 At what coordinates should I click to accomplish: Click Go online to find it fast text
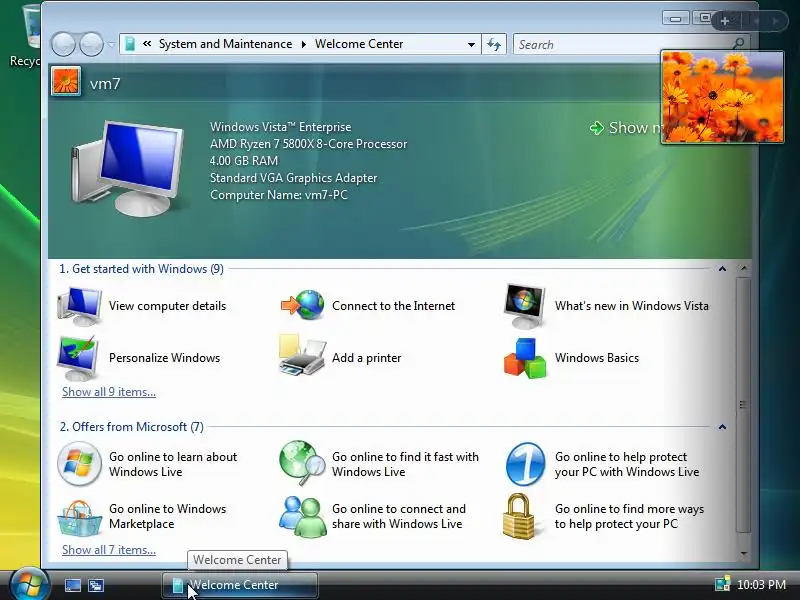pos(405,464)
